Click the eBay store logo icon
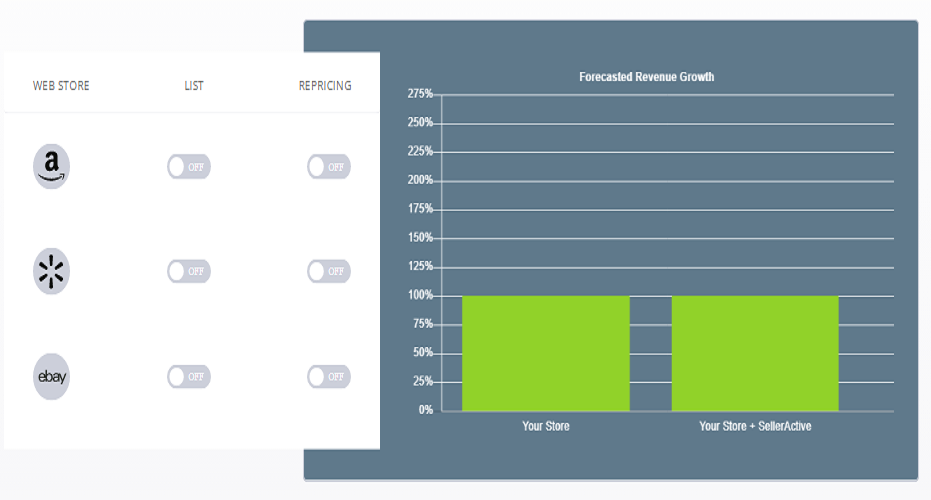 coord(52,376)
